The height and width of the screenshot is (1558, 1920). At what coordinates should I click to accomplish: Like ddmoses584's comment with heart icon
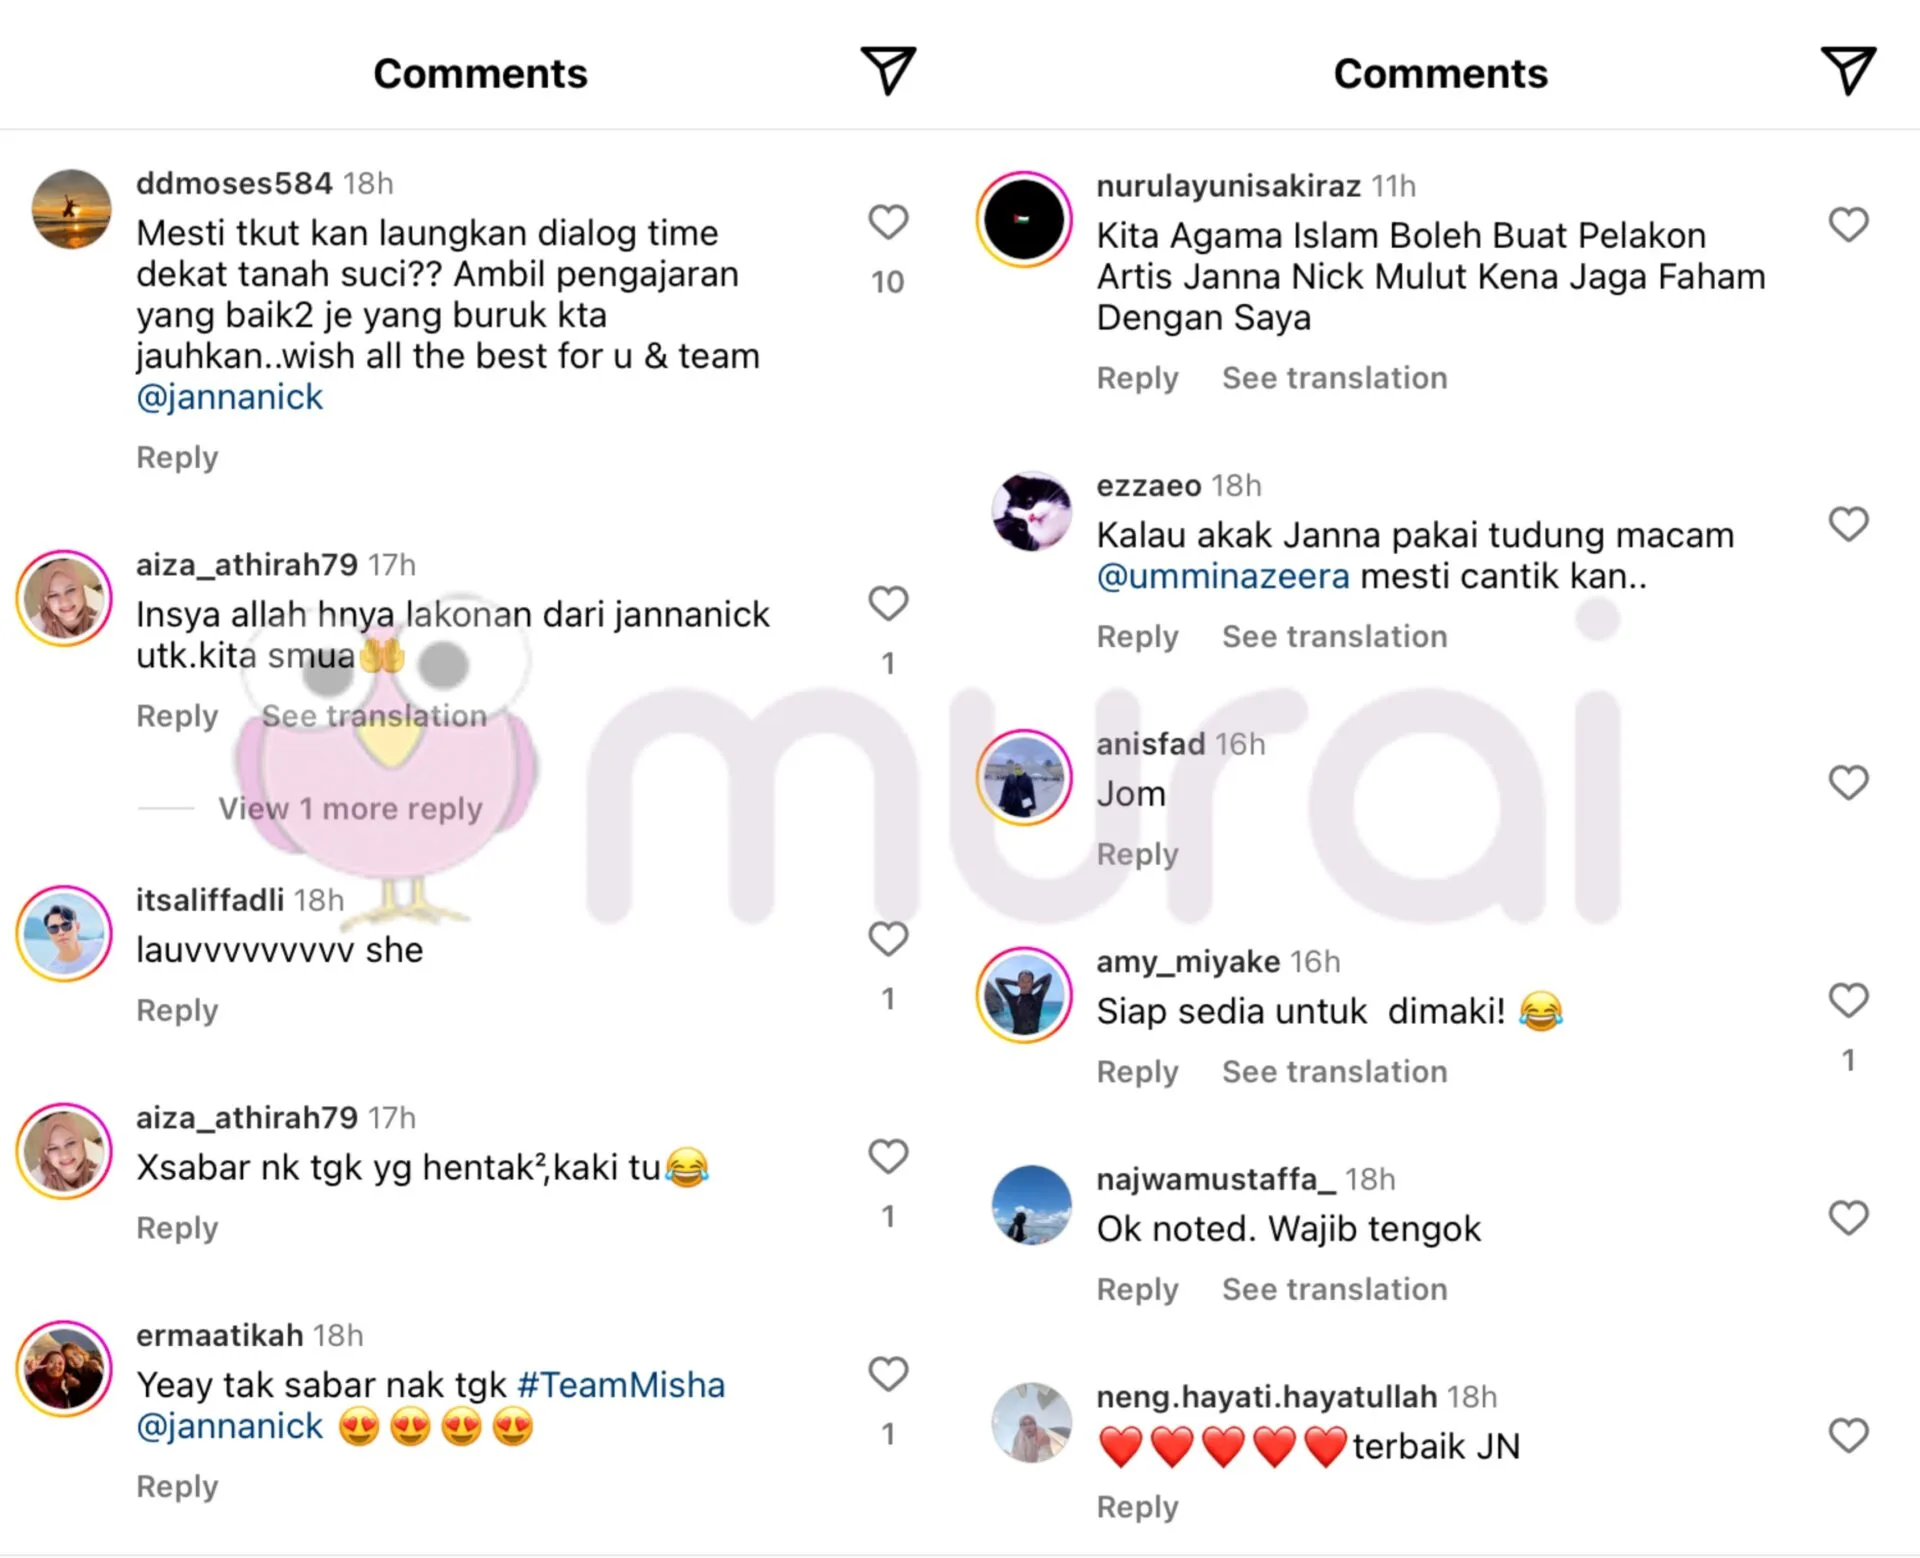[x=888, y=222]
